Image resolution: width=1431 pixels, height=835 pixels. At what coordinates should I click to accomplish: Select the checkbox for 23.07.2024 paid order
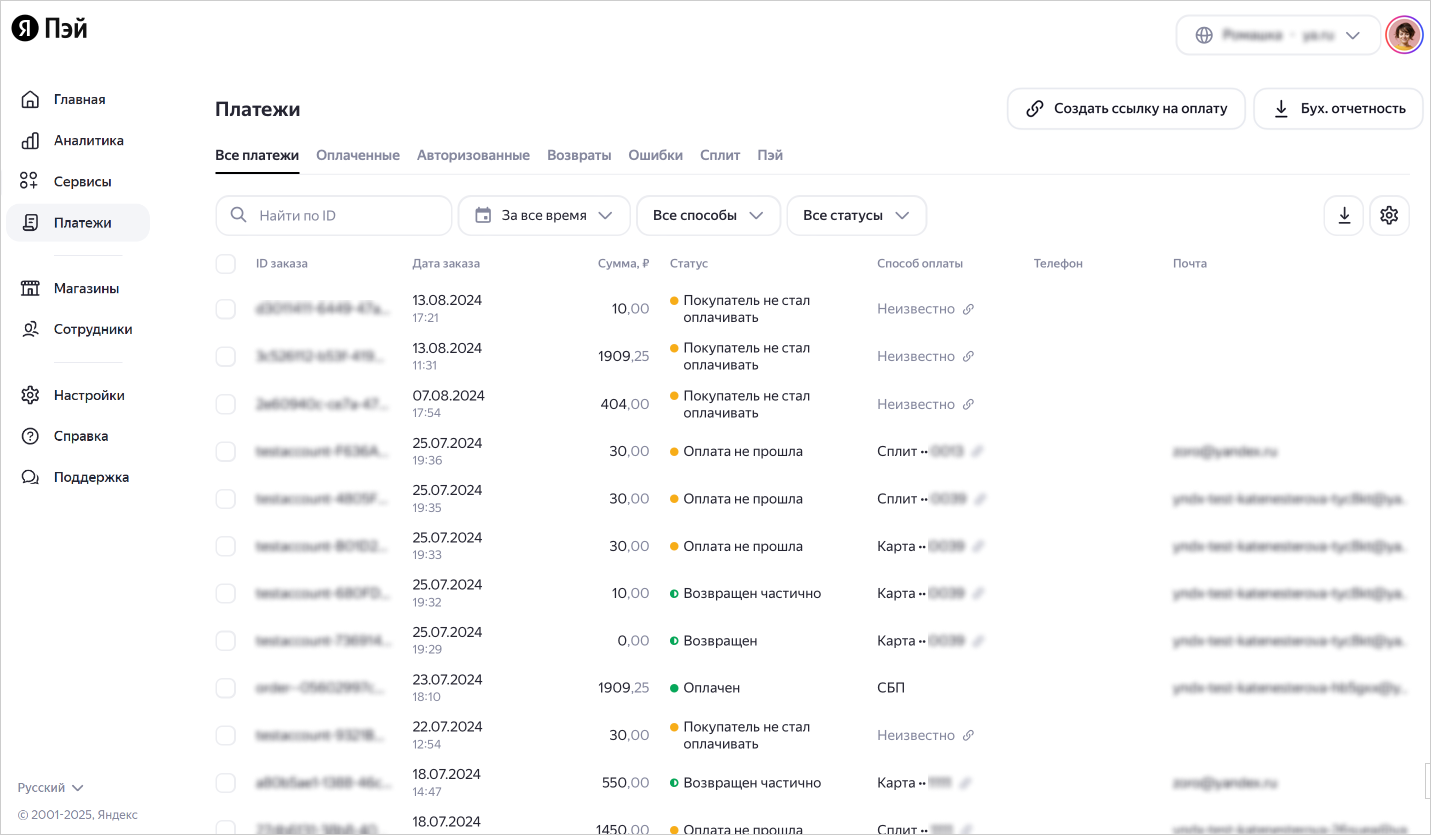[x=226, y=688]
